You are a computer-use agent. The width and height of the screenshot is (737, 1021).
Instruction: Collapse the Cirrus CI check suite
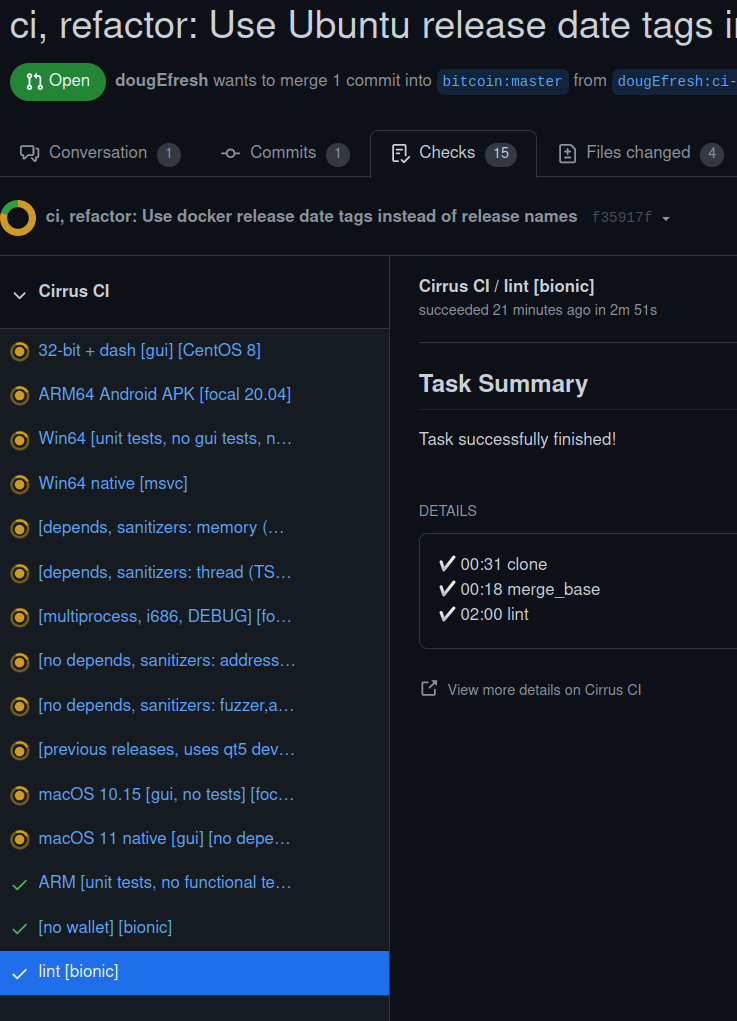tap(20, 294)
